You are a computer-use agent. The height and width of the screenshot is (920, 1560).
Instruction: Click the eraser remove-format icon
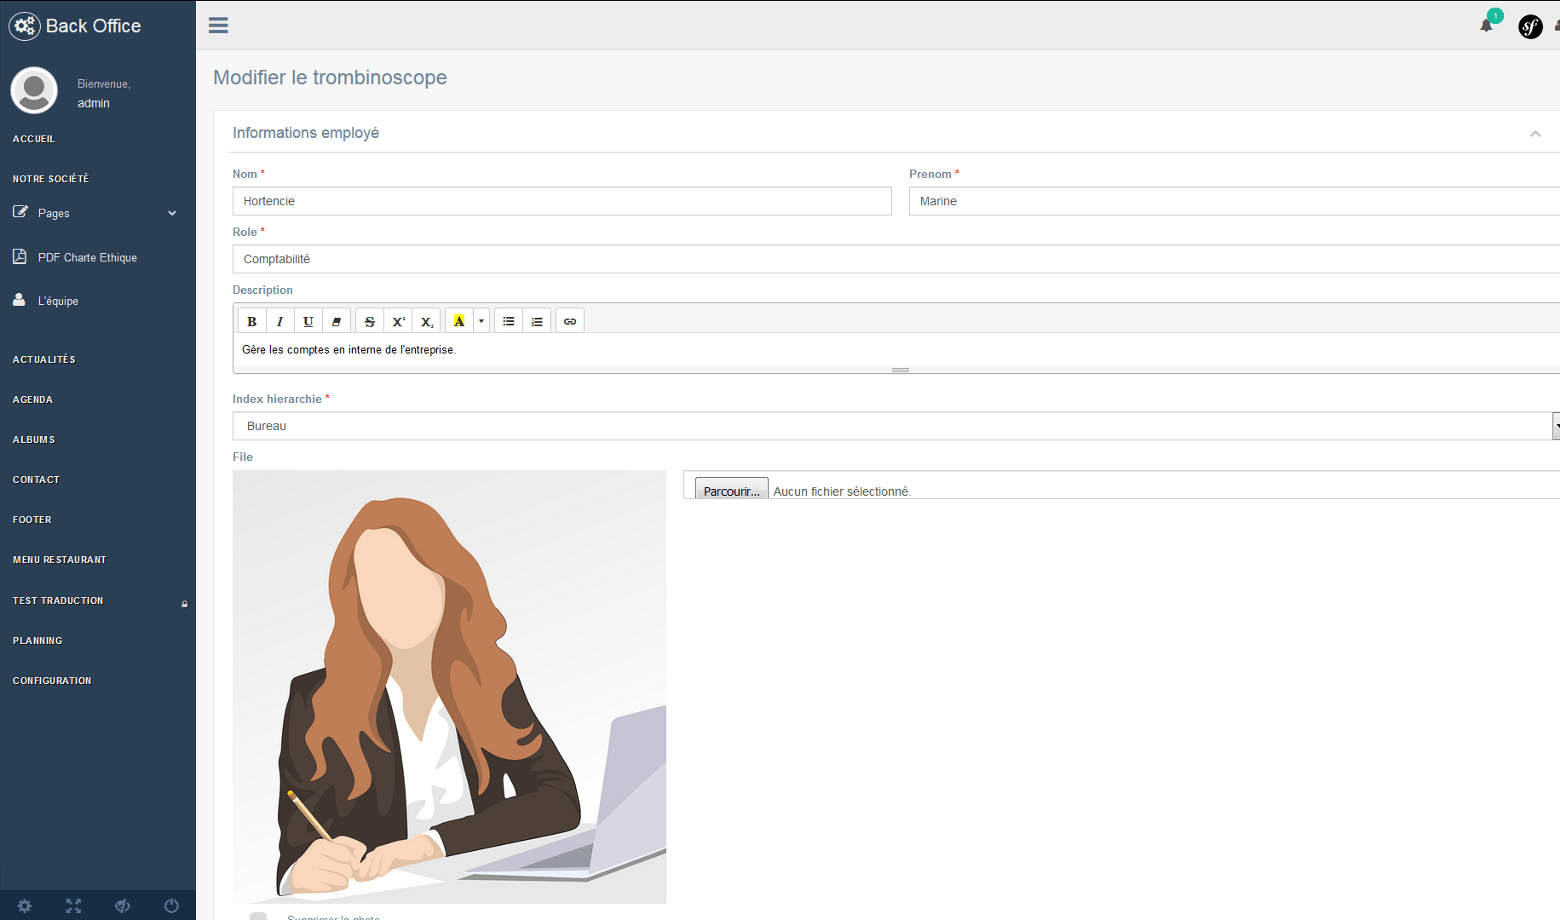[336, 321]
